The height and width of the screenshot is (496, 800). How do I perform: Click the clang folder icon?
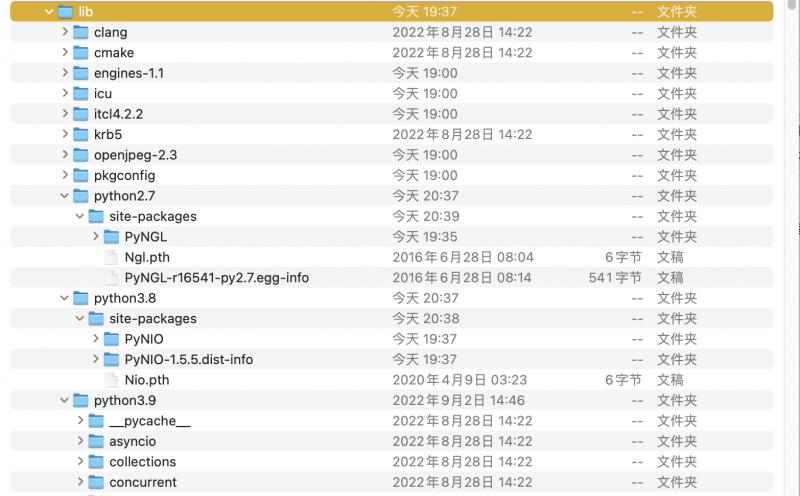coord(81,32)
